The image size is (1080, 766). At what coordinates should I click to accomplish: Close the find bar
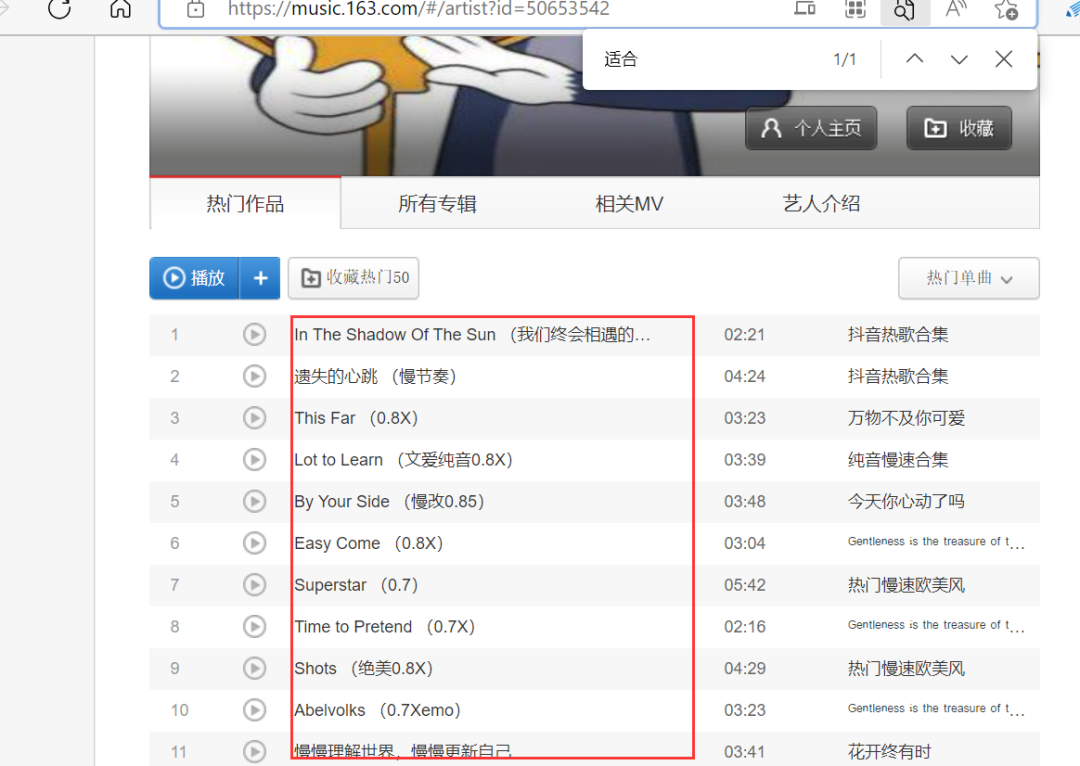click(1004, 59)
